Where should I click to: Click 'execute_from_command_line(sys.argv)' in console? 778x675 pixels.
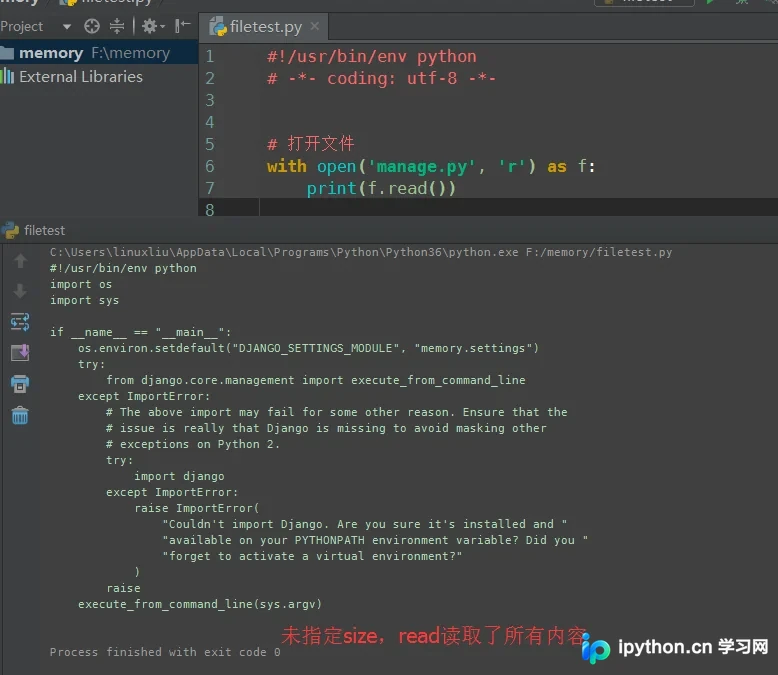click(200, 604)
